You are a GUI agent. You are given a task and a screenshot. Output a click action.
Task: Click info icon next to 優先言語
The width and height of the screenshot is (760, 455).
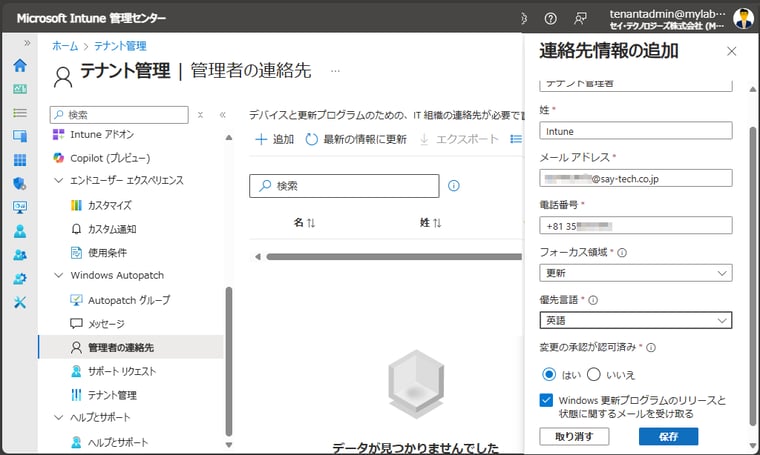[593, 300]
